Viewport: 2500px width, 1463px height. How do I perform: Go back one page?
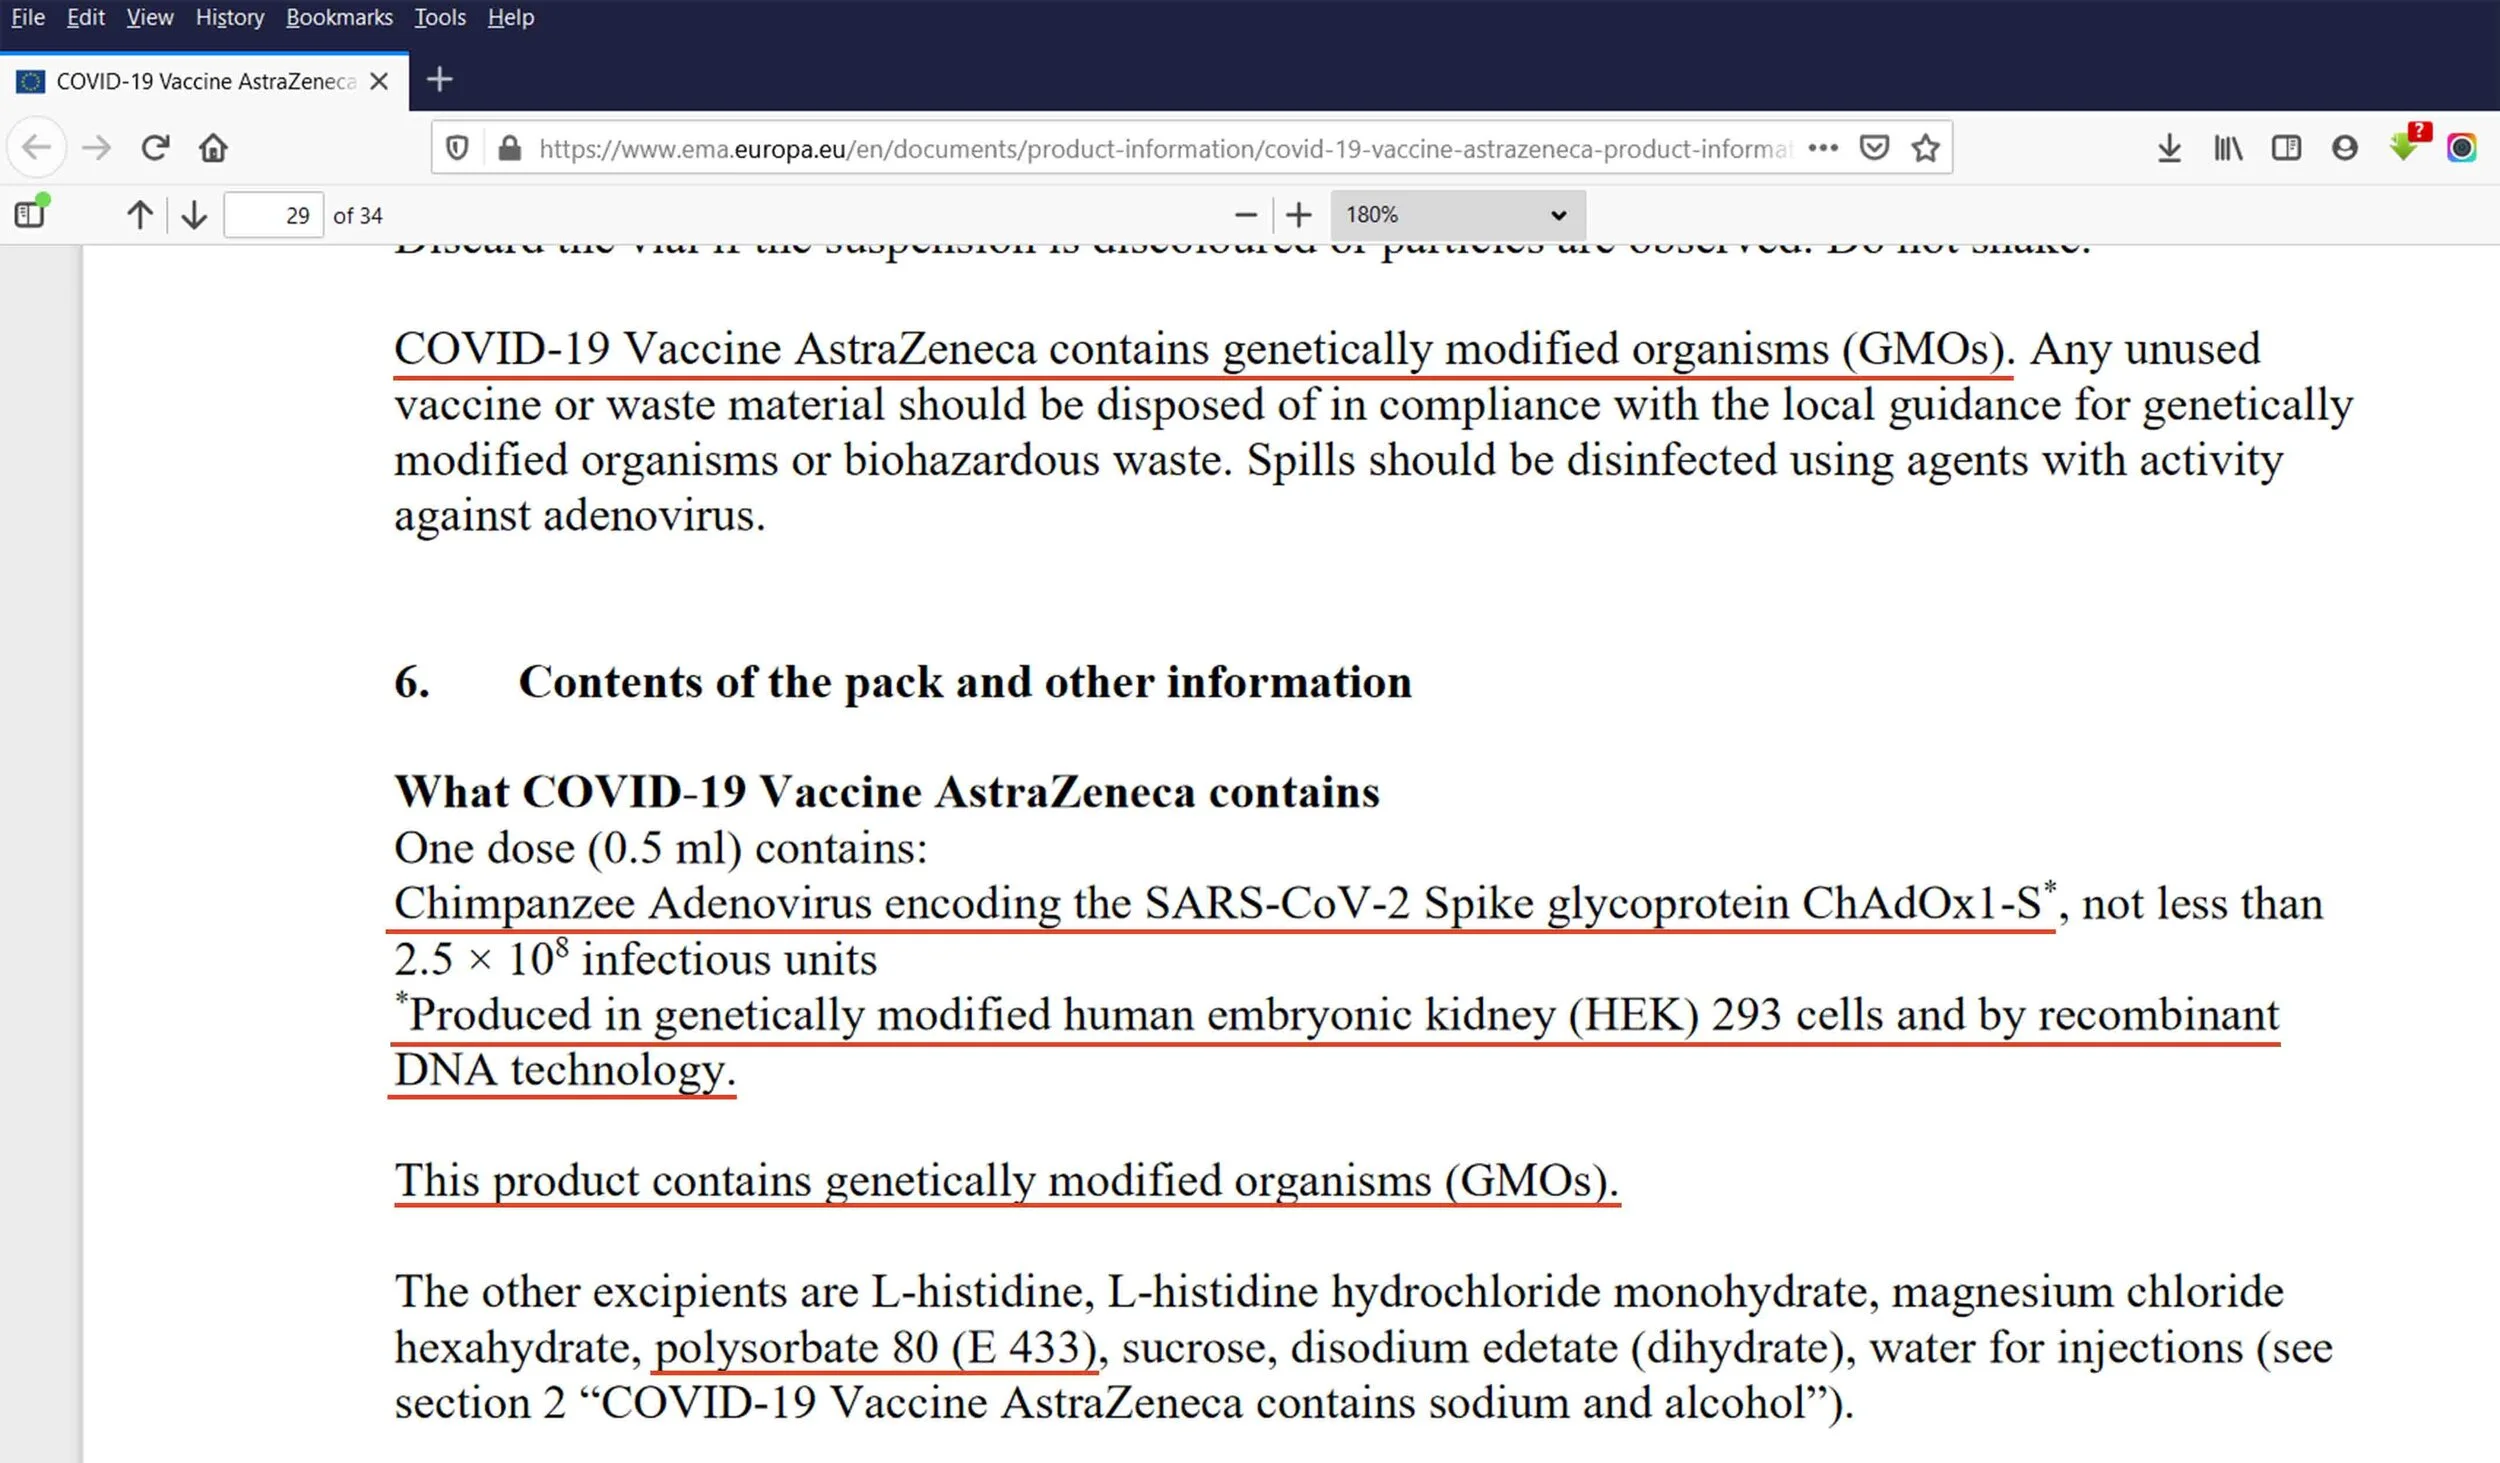pos(37,148)
